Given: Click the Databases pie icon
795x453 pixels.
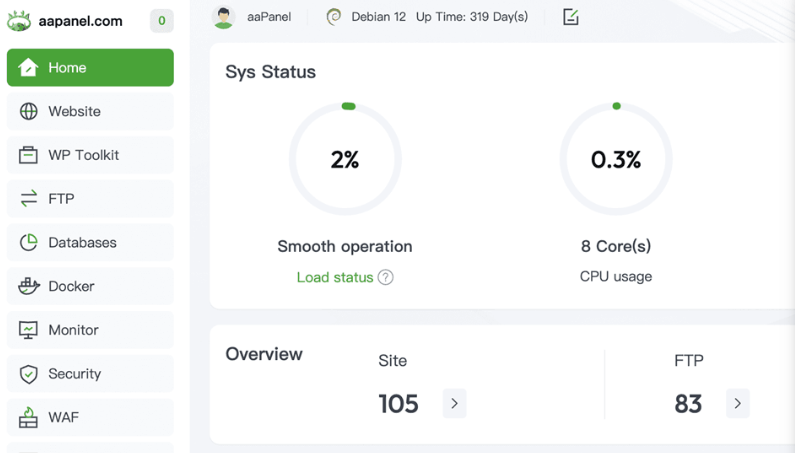Looking at the screenshot, I should (x=28, y=242).
